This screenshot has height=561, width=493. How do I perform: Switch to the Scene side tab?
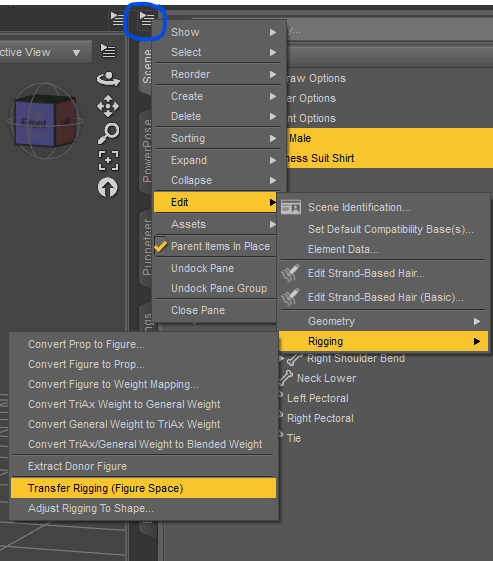(x=147, y=67)
